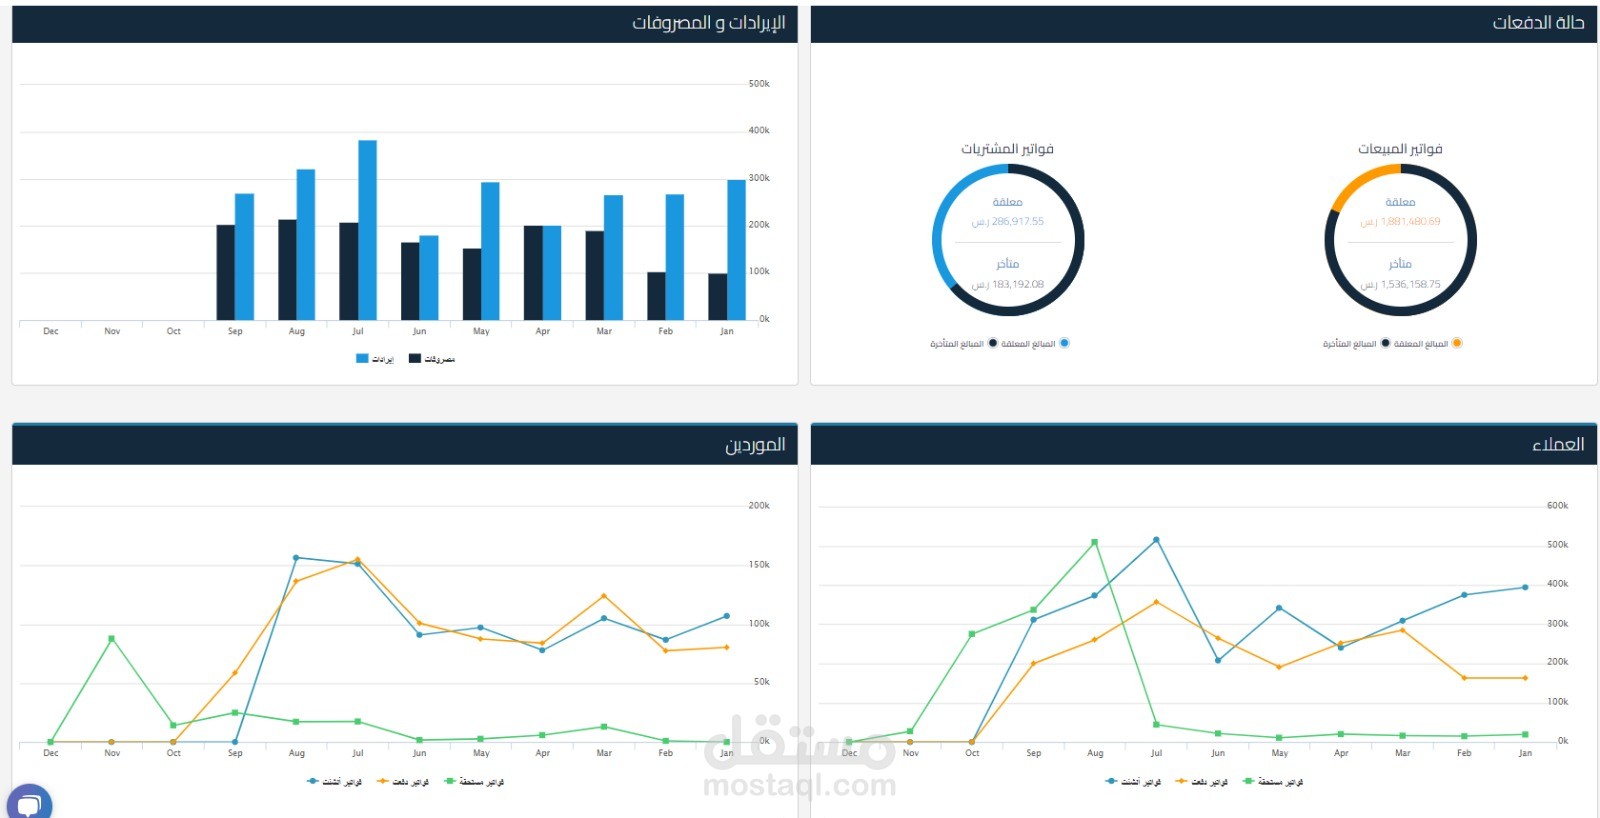The image size is (1600, 818).
Task: Click the orange Mar point in الموردين chart
Action: 604,596
